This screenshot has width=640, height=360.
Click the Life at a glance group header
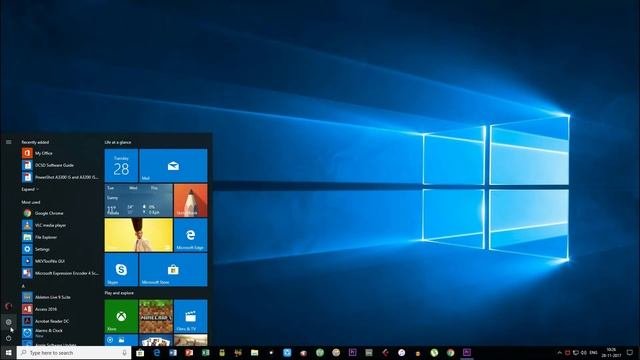click(x=118, y=142)
